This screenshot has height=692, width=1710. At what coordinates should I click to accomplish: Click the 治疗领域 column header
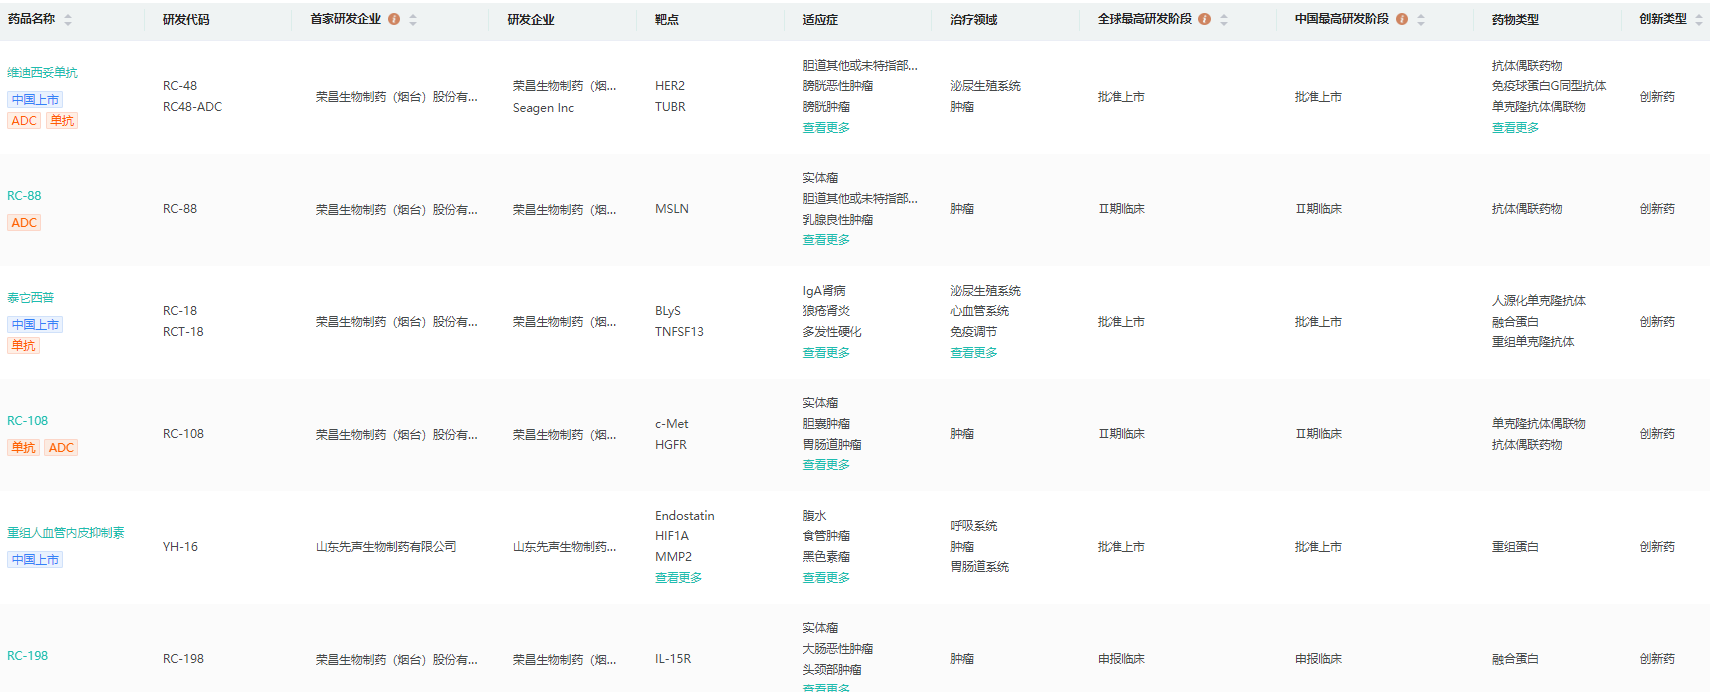(x=974, y=20)
